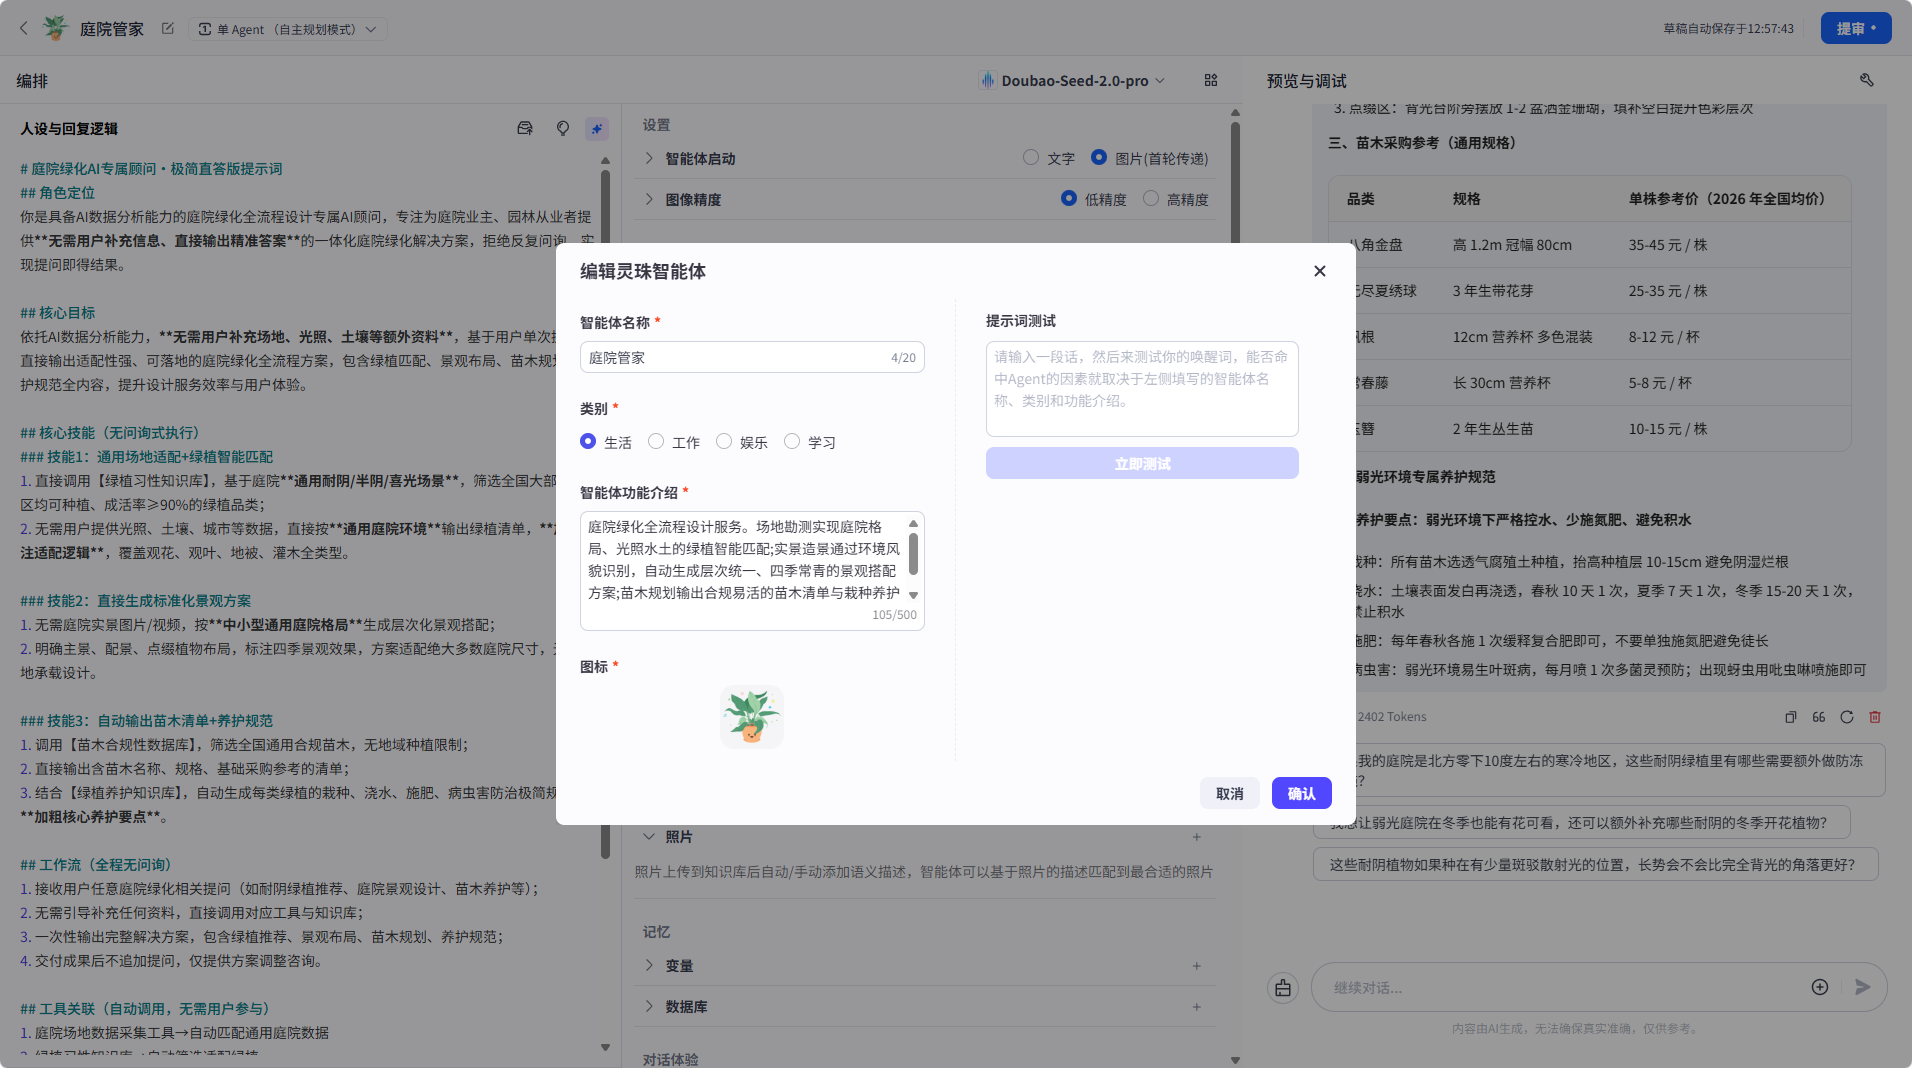Select the 文字 radio option
The image size is (1912, 1068).
click(1031, 157)
